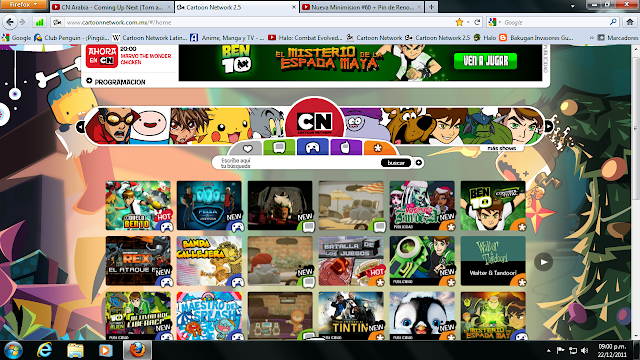Screen dimensions: 640x360
Task: Select the heart favorites tab
Action: 248,148
